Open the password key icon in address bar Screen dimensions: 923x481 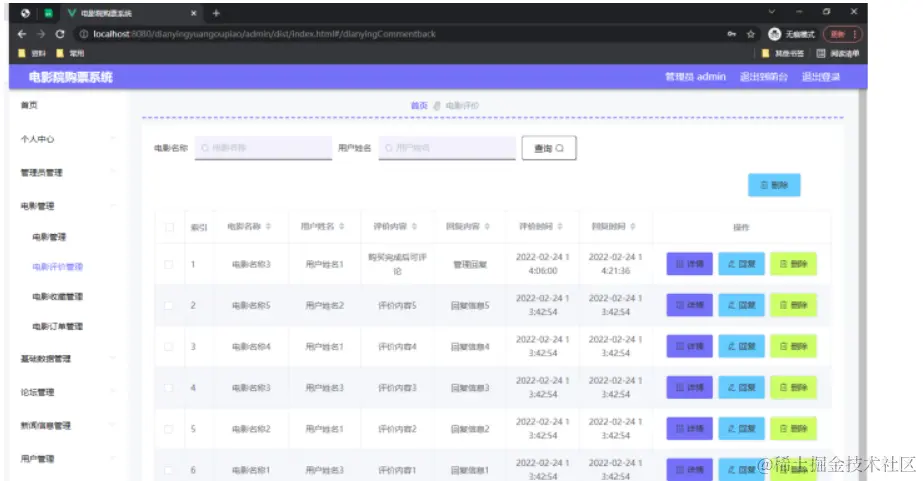[x=732, y=34]
